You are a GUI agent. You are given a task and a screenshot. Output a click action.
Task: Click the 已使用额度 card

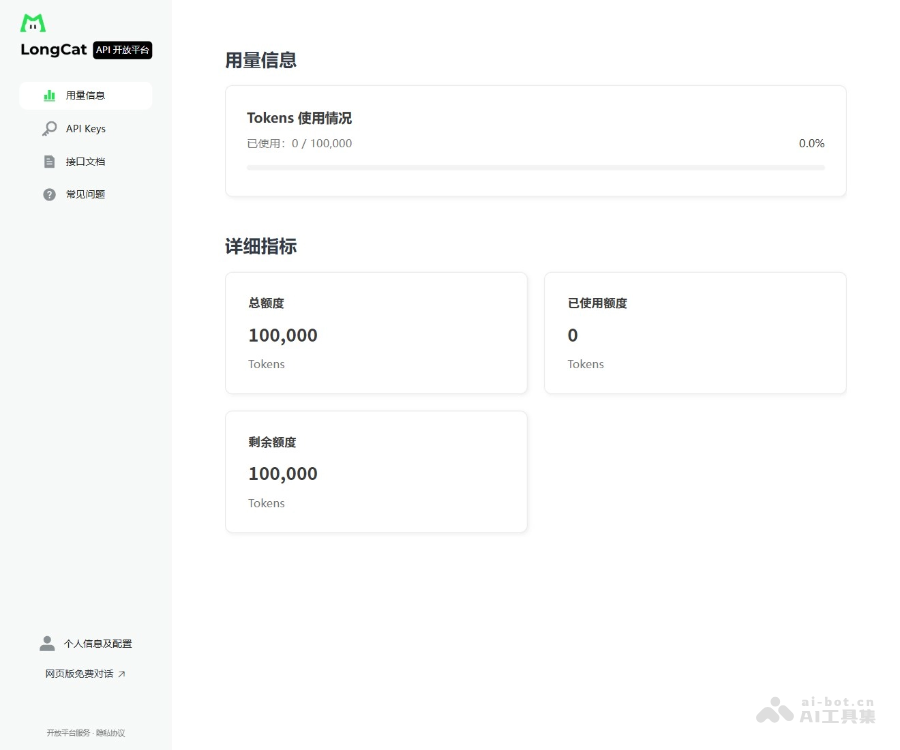pyautogui.click(x=694, y=333)
